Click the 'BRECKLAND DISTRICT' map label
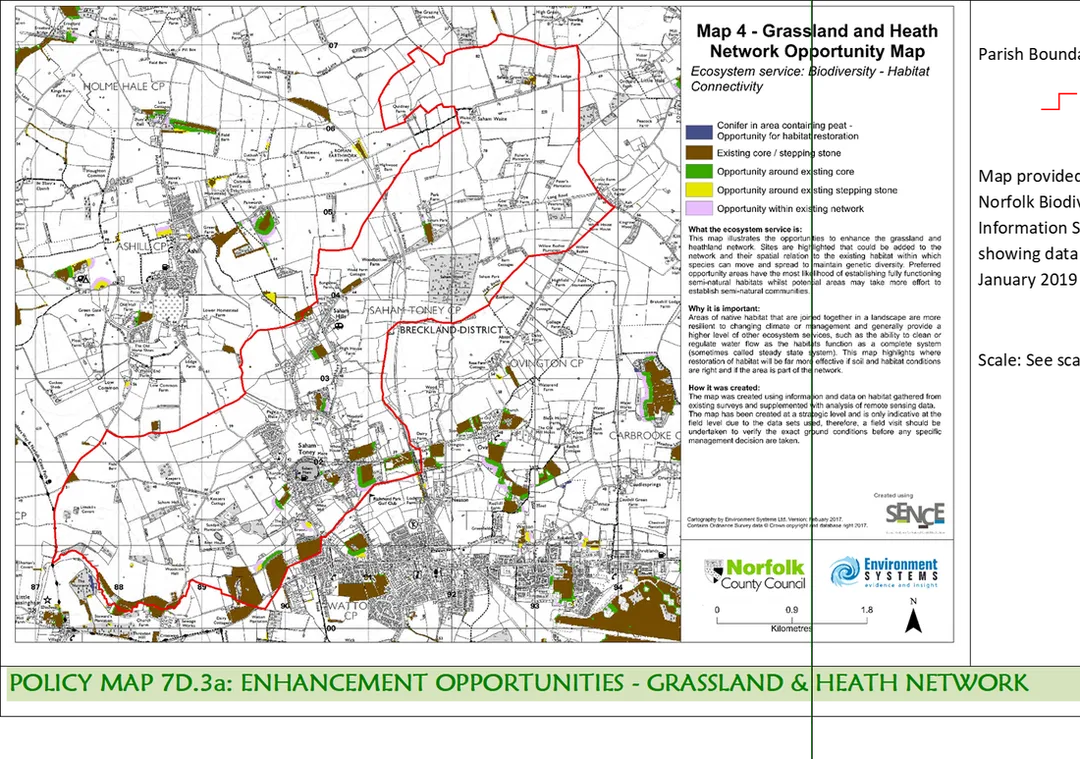 pyautogui.click(x=451, y=330)
